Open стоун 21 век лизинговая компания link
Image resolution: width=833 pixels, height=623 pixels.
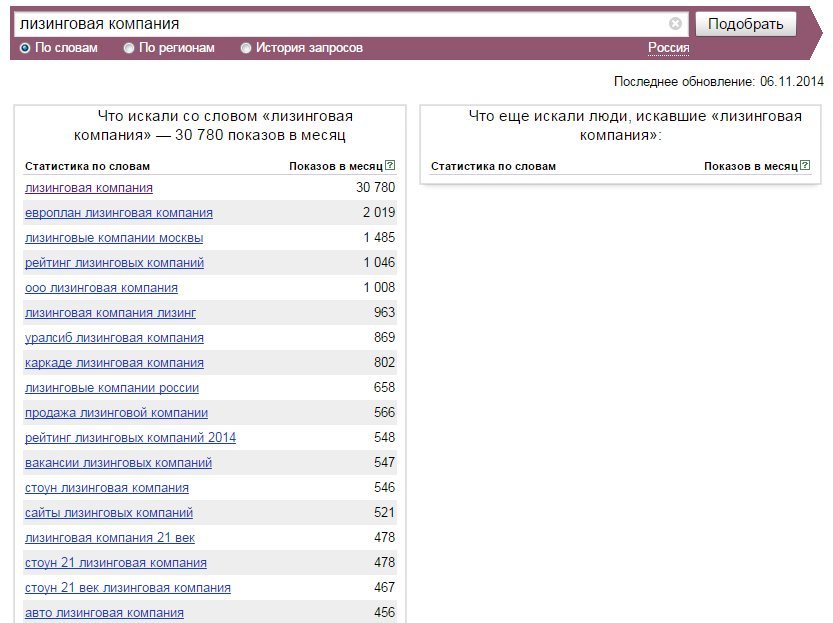(x=128, y=587)
